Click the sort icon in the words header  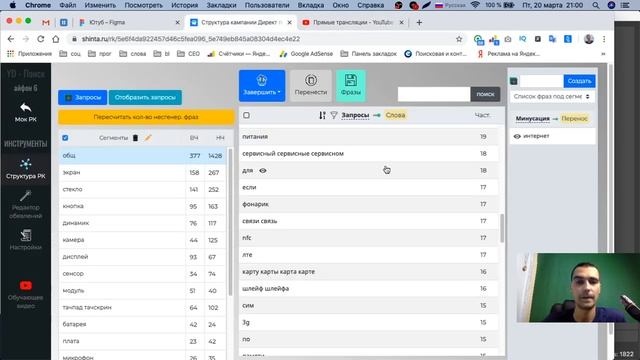pyautogui.click(x=322, y=116)
